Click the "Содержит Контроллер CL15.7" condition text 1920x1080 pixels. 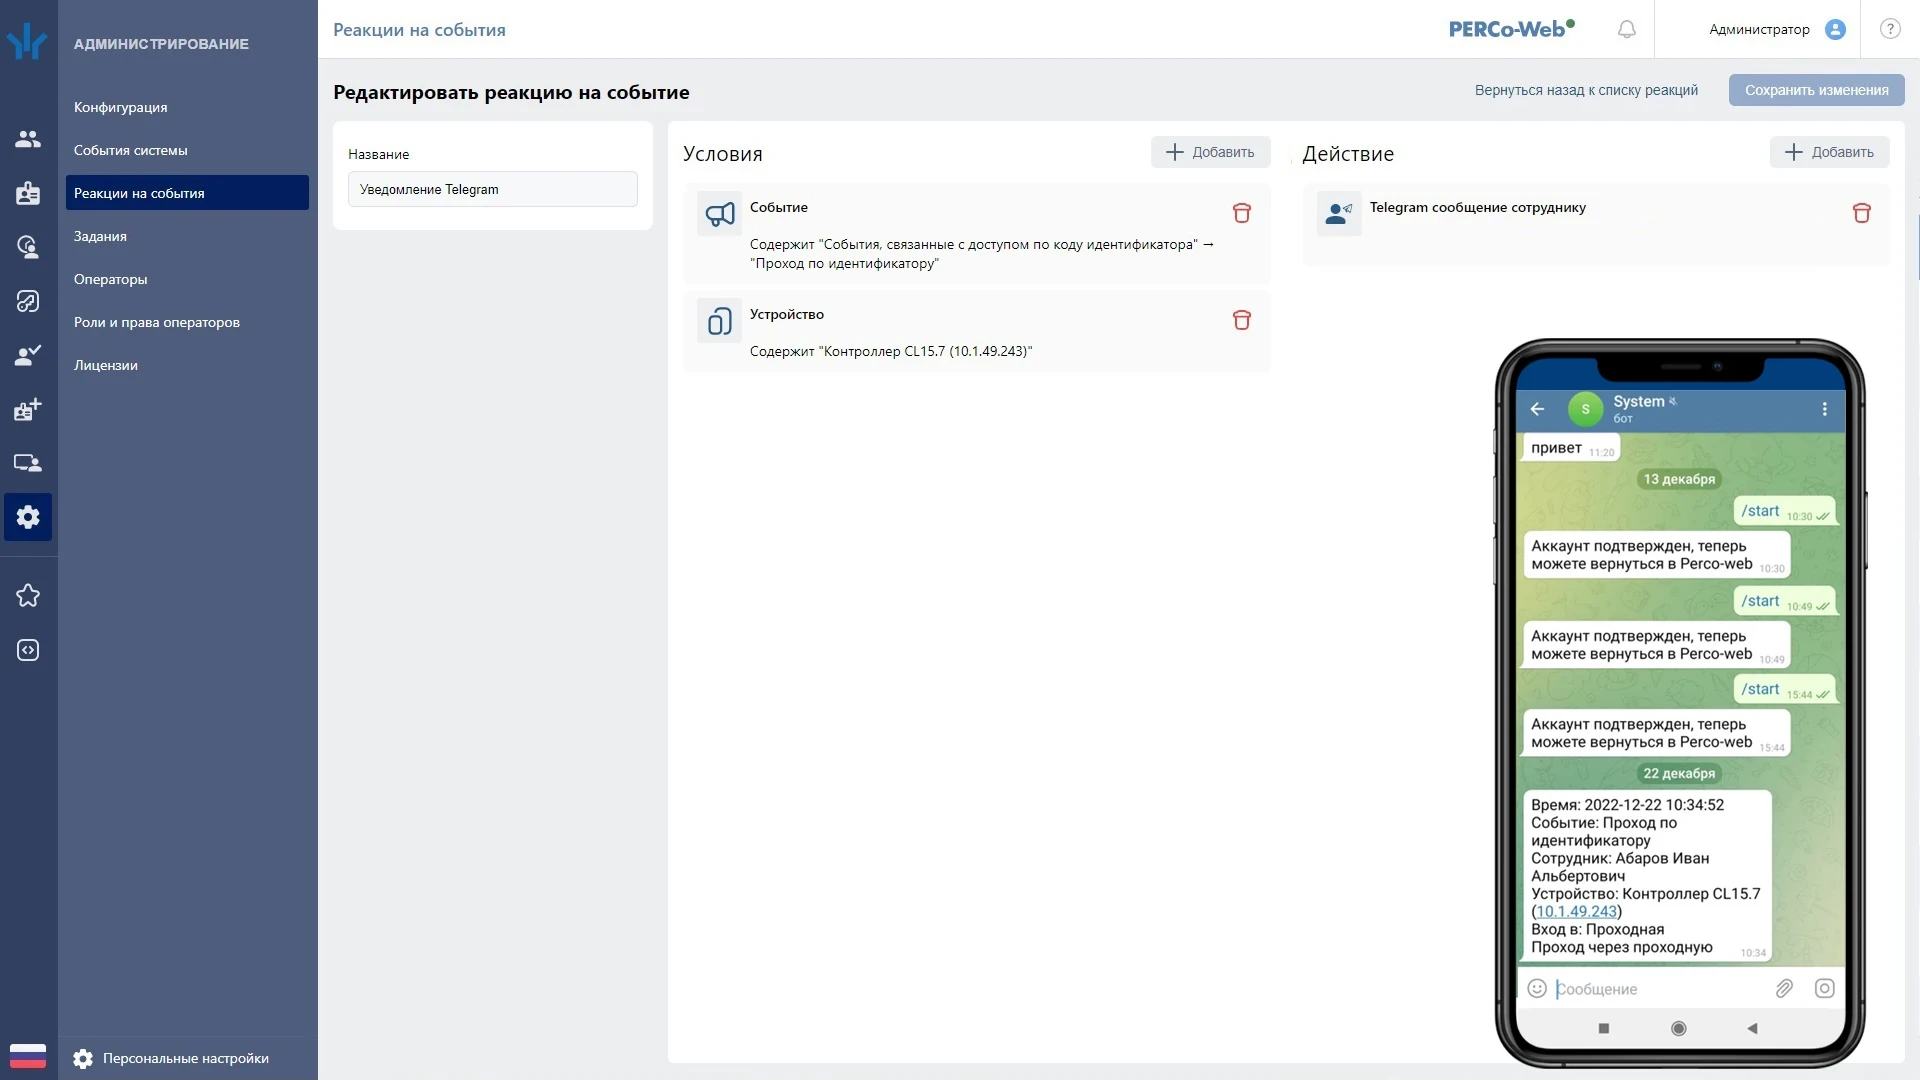[x=891, y=351]
